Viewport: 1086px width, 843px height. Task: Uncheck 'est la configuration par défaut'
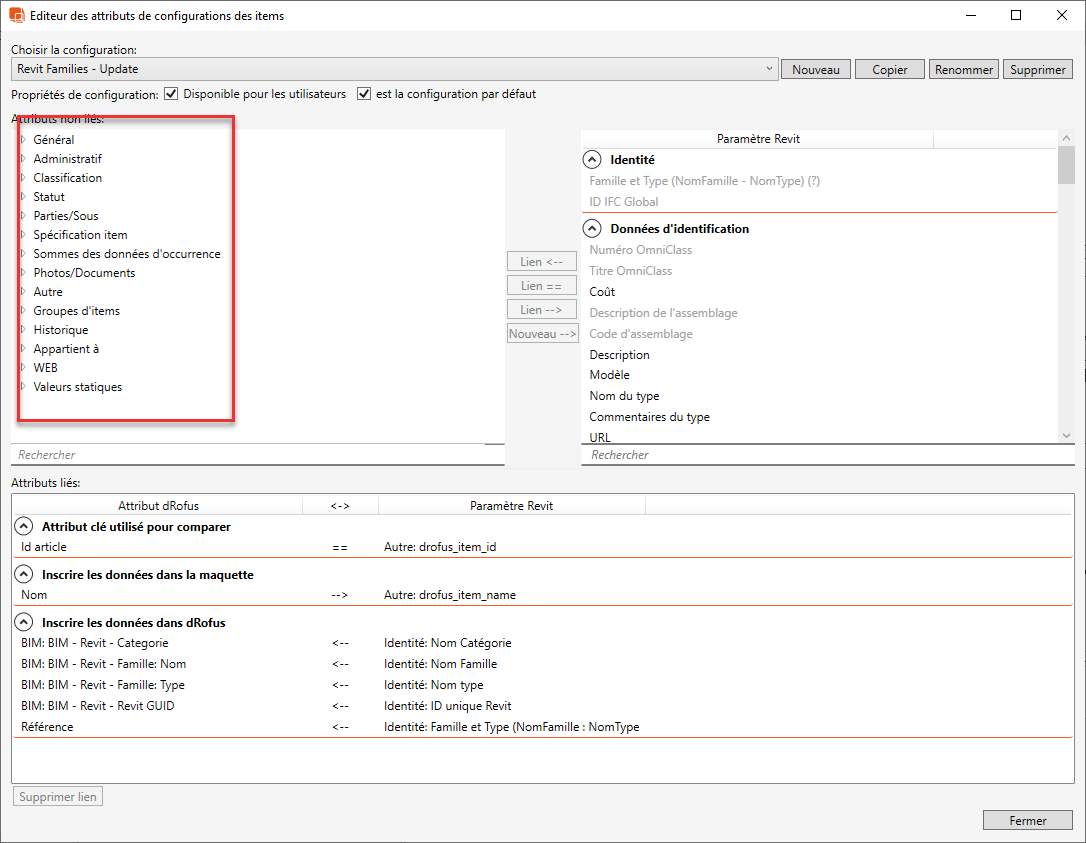pos(364,94)
